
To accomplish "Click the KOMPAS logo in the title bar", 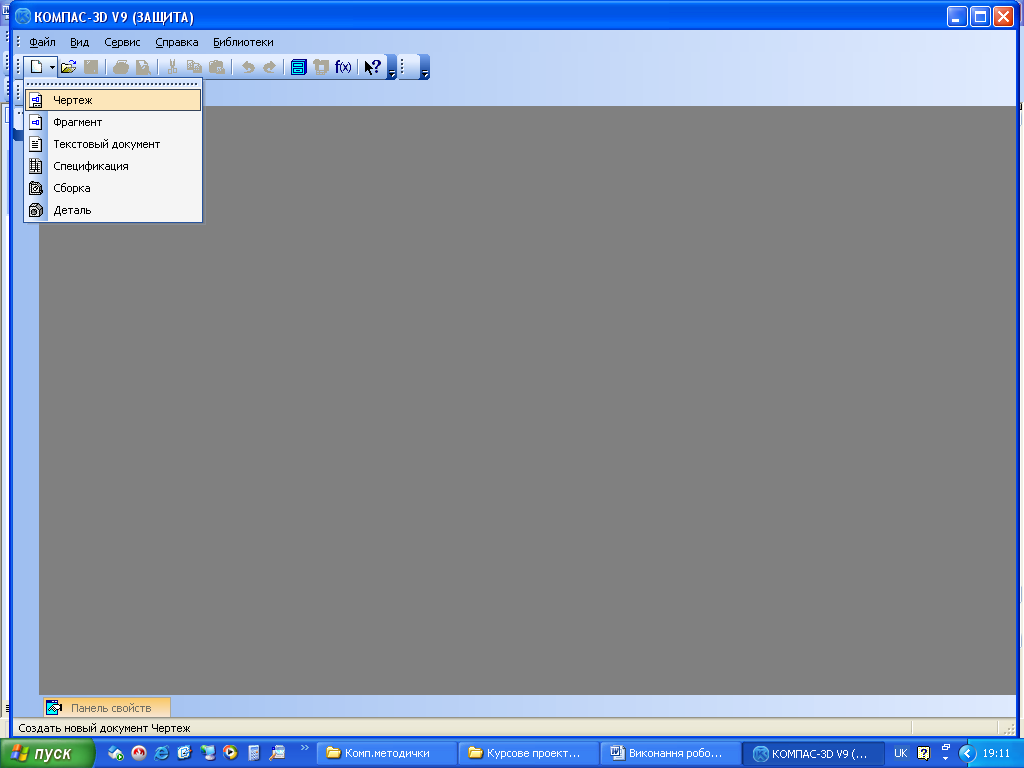I will click(22, 16).
